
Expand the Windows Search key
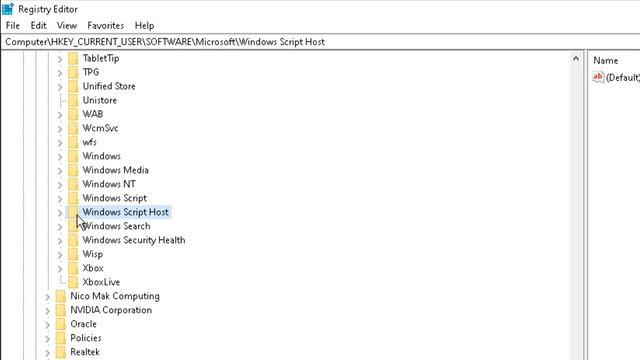point(60,227)
